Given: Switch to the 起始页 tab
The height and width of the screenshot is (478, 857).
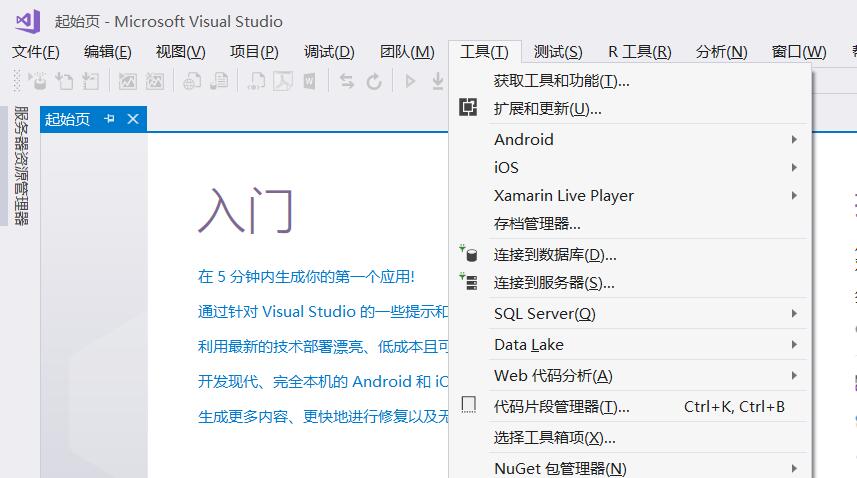Looking at the screenshot, I should click(67, 119).
